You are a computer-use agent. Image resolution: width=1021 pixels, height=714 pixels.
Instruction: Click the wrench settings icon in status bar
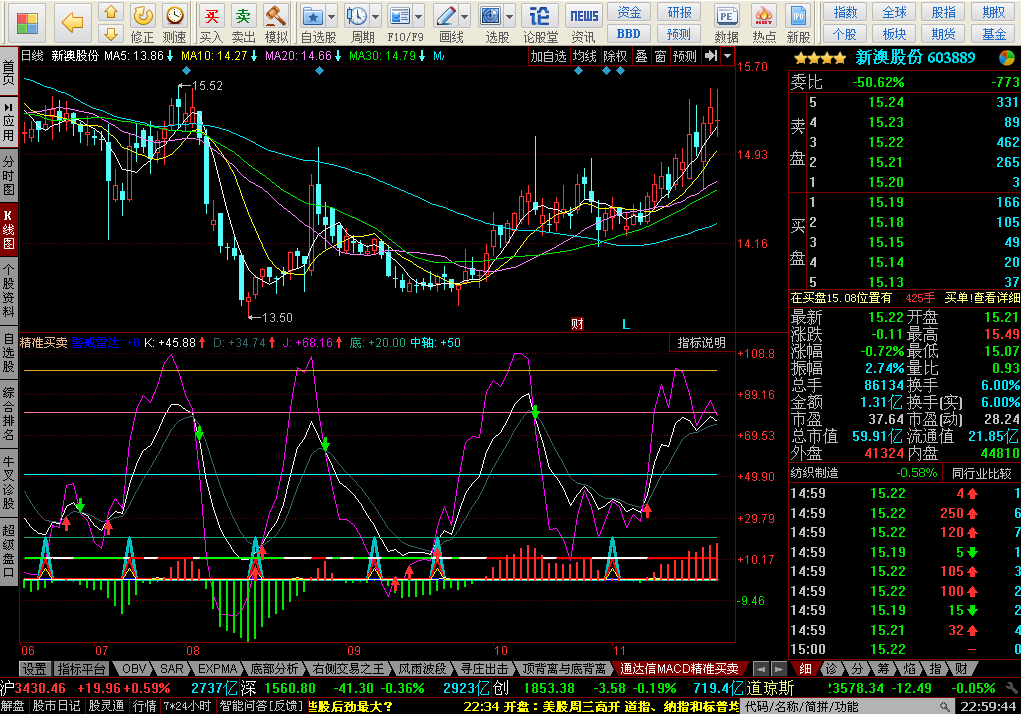click(1012, 688)
